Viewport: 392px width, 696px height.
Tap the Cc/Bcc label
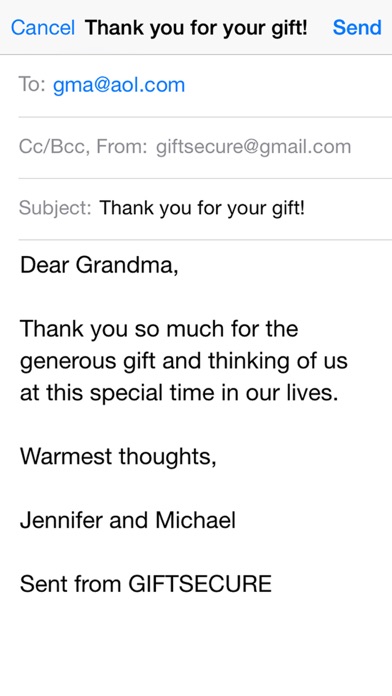click(51, 147)
